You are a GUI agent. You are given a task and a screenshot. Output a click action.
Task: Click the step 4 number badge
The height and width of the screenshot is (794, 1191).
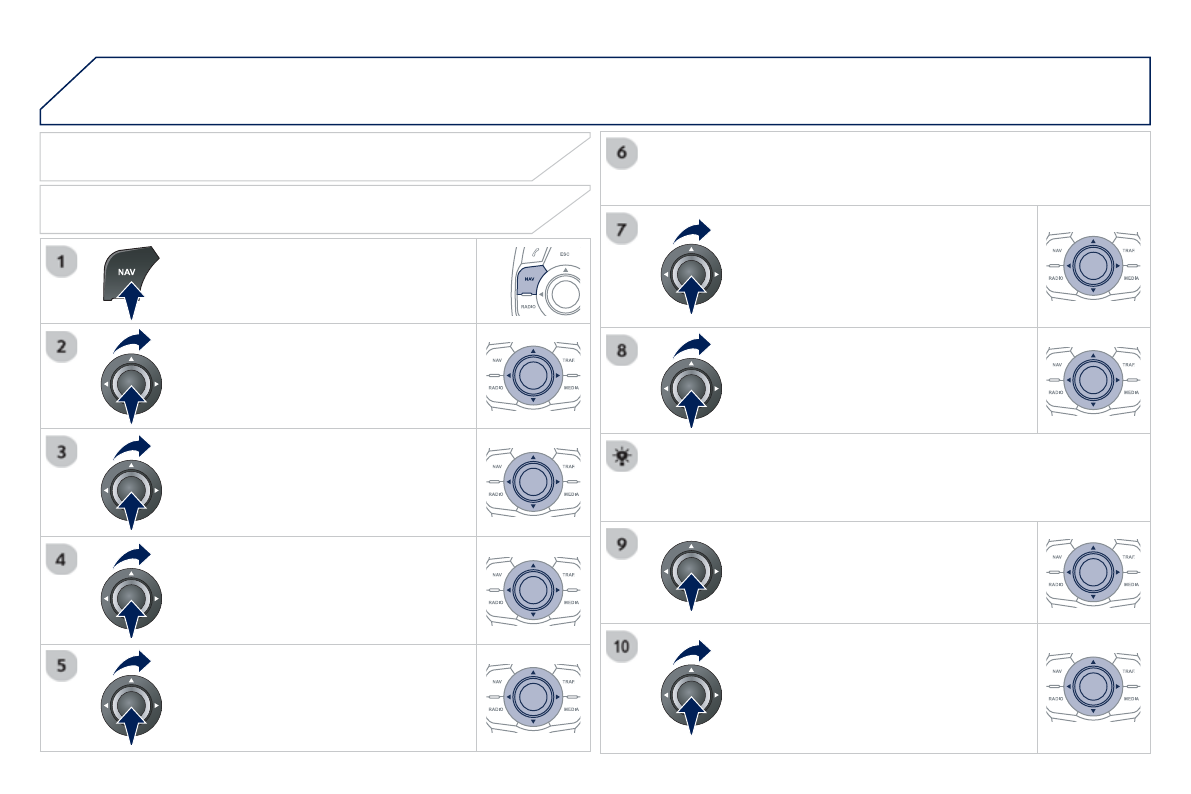pyautogui.click(x=62, y=561)
